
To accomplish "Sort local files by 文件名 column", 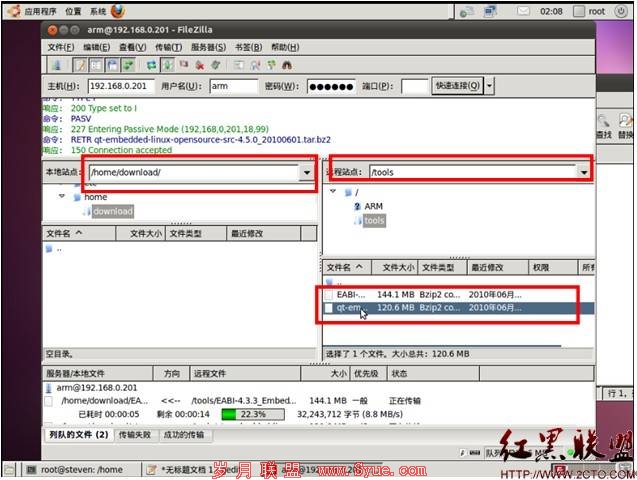I will point(79,234).
